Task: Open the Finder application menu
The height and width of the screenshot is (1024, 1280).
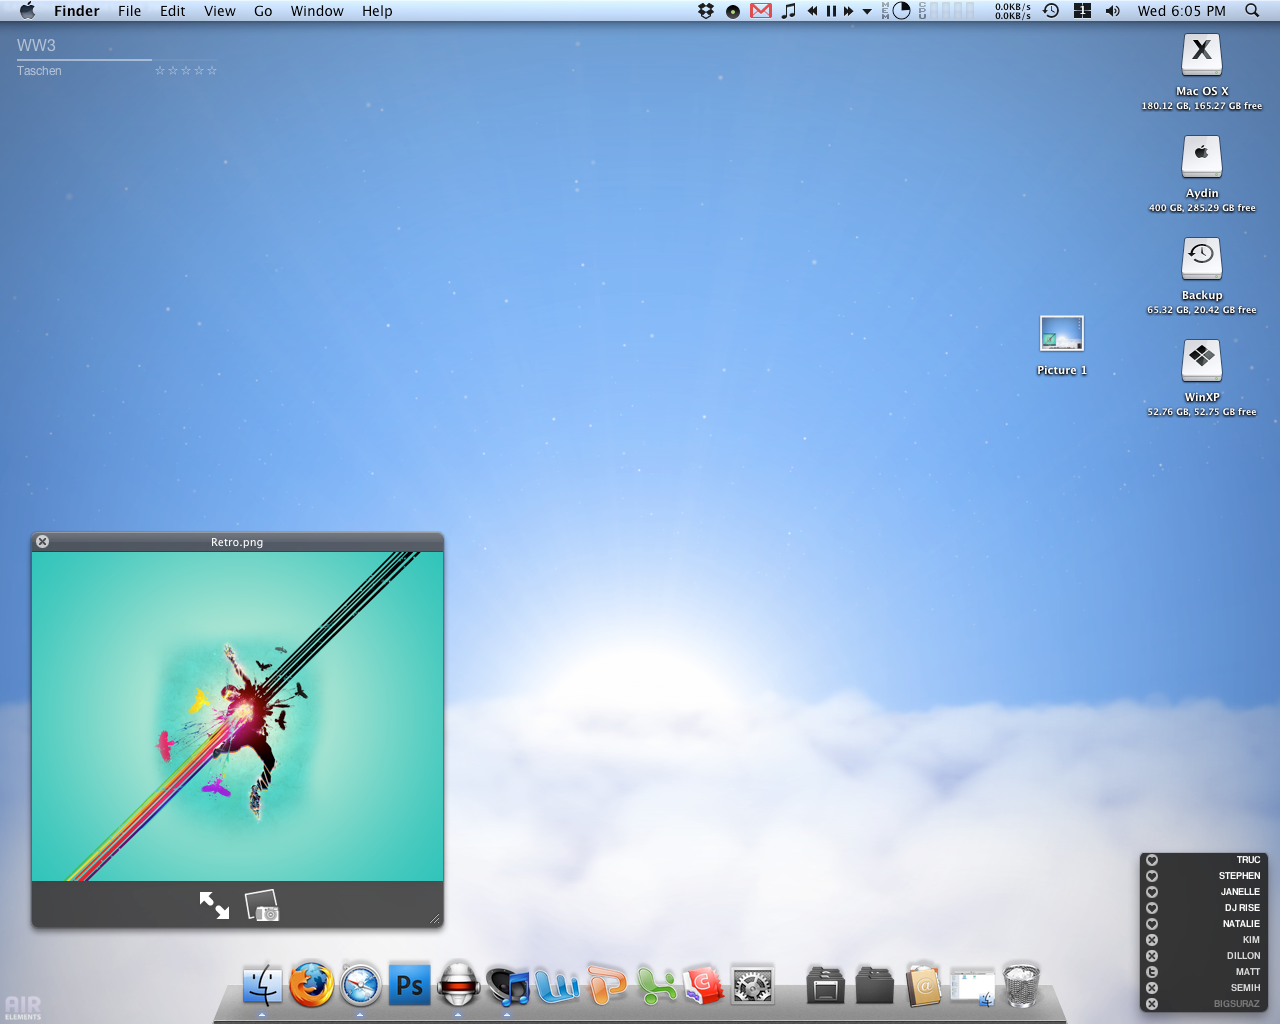Action: 76,11
